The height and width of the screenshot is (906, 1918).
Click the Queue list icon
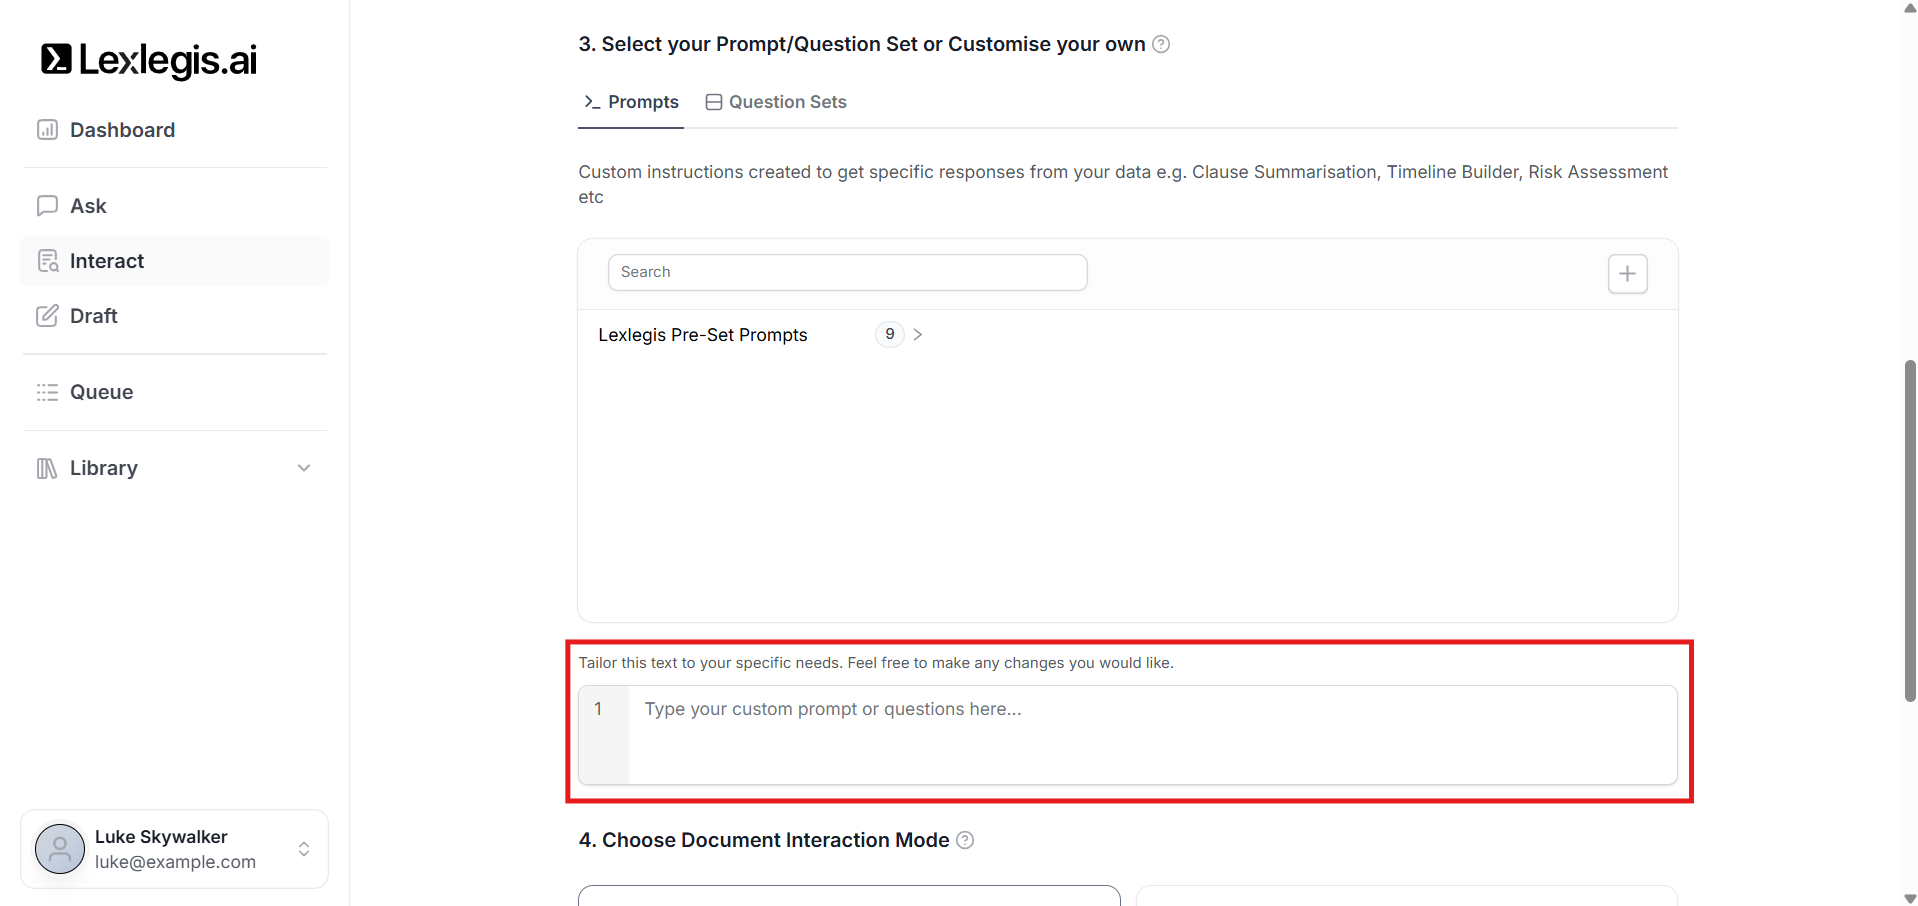(x=47, y=392)
